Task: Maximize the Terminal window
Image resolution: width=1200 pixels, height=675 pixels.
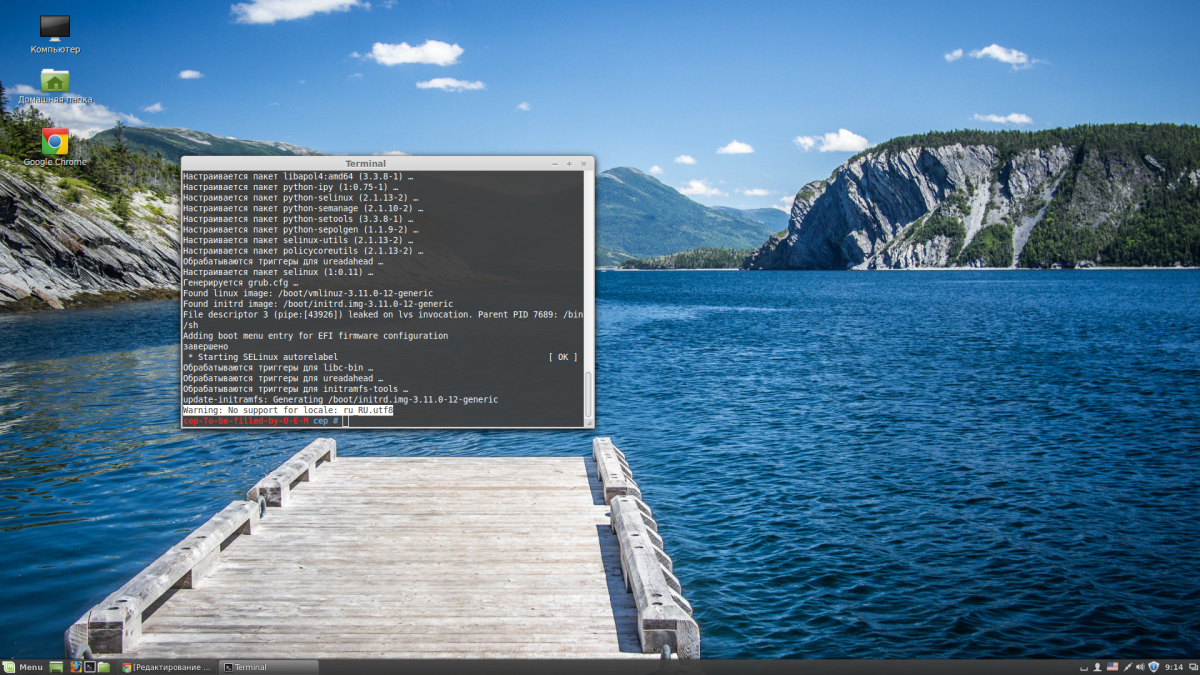Action: 569,163
